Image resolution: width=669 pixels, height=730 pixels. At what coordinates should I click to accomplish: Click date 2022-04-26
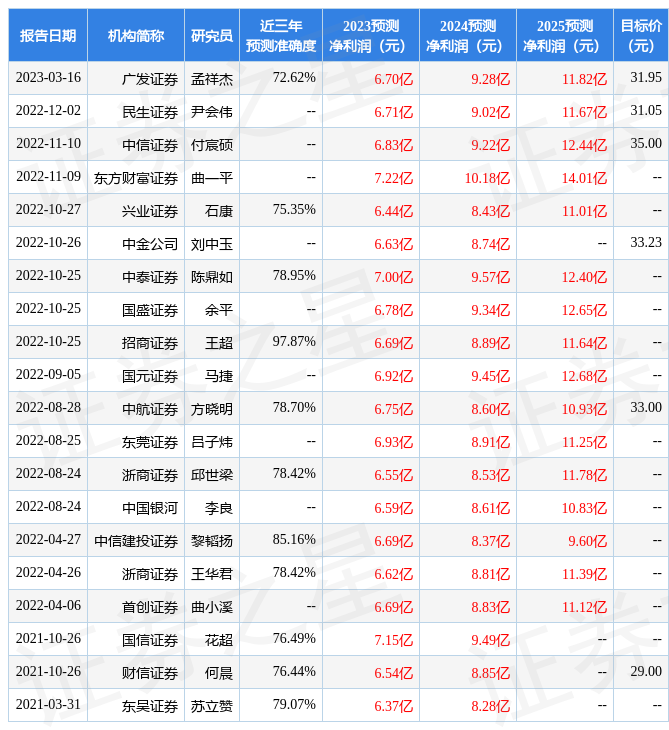coord(48,573)
